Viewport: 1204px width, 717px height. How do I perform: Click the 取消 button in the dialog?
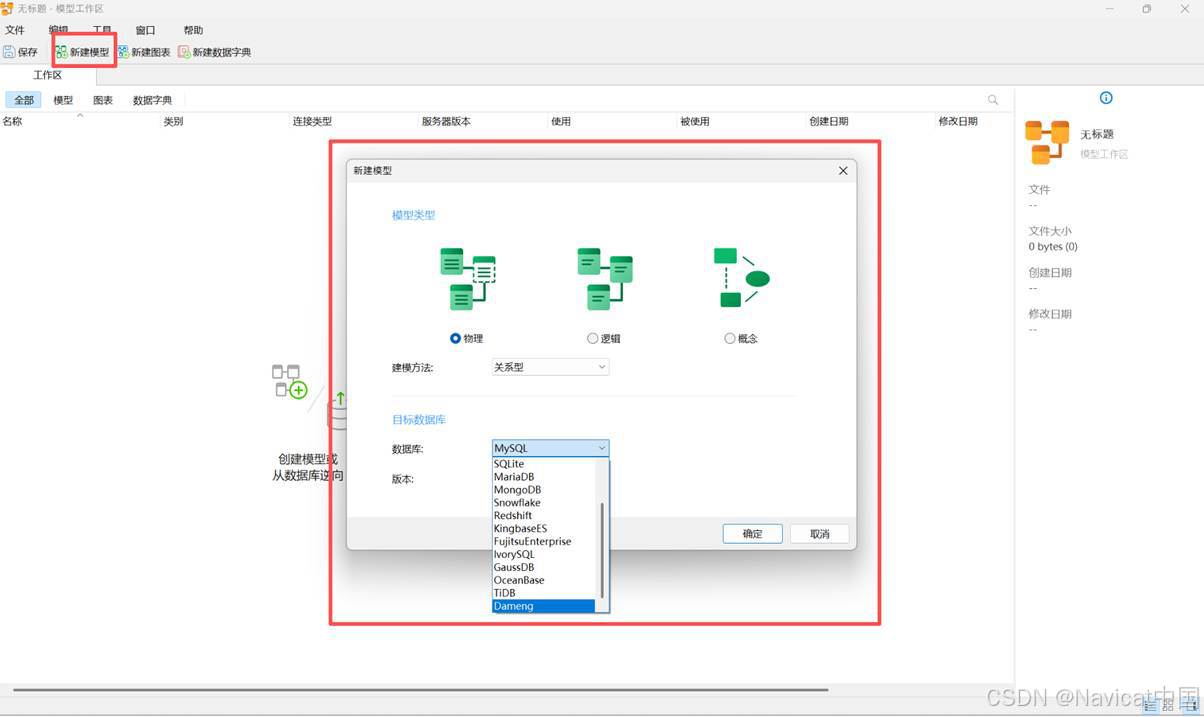point(820,534)
